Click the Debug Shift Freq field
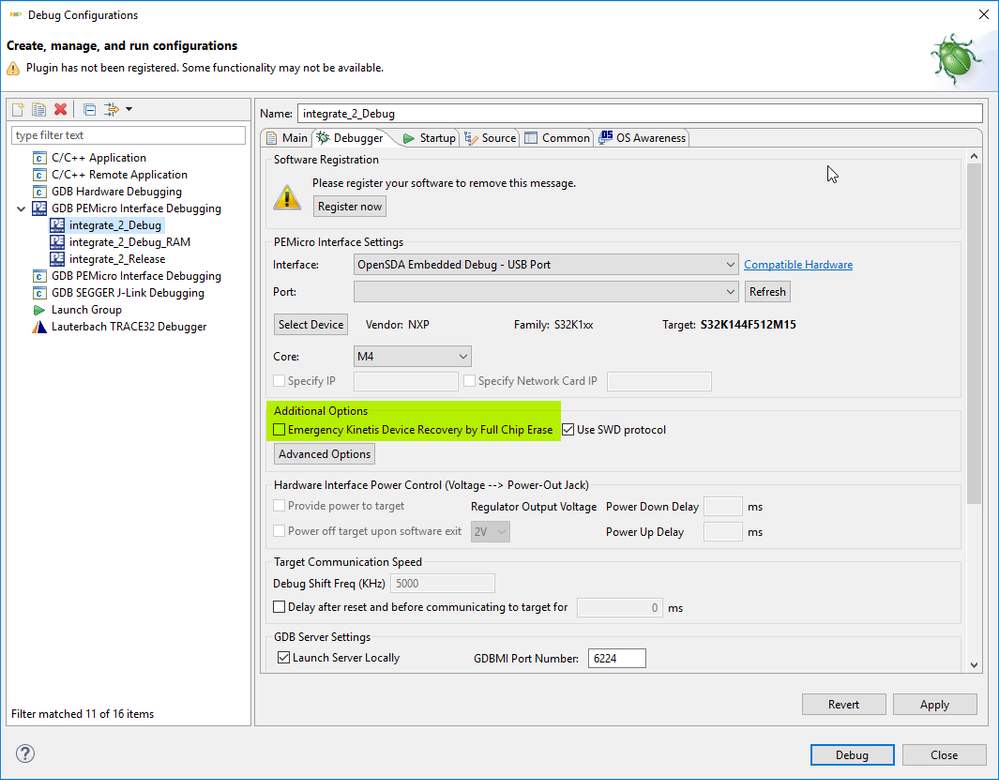The width and height of the screenshot is (999, 780). tap(442, 583)
